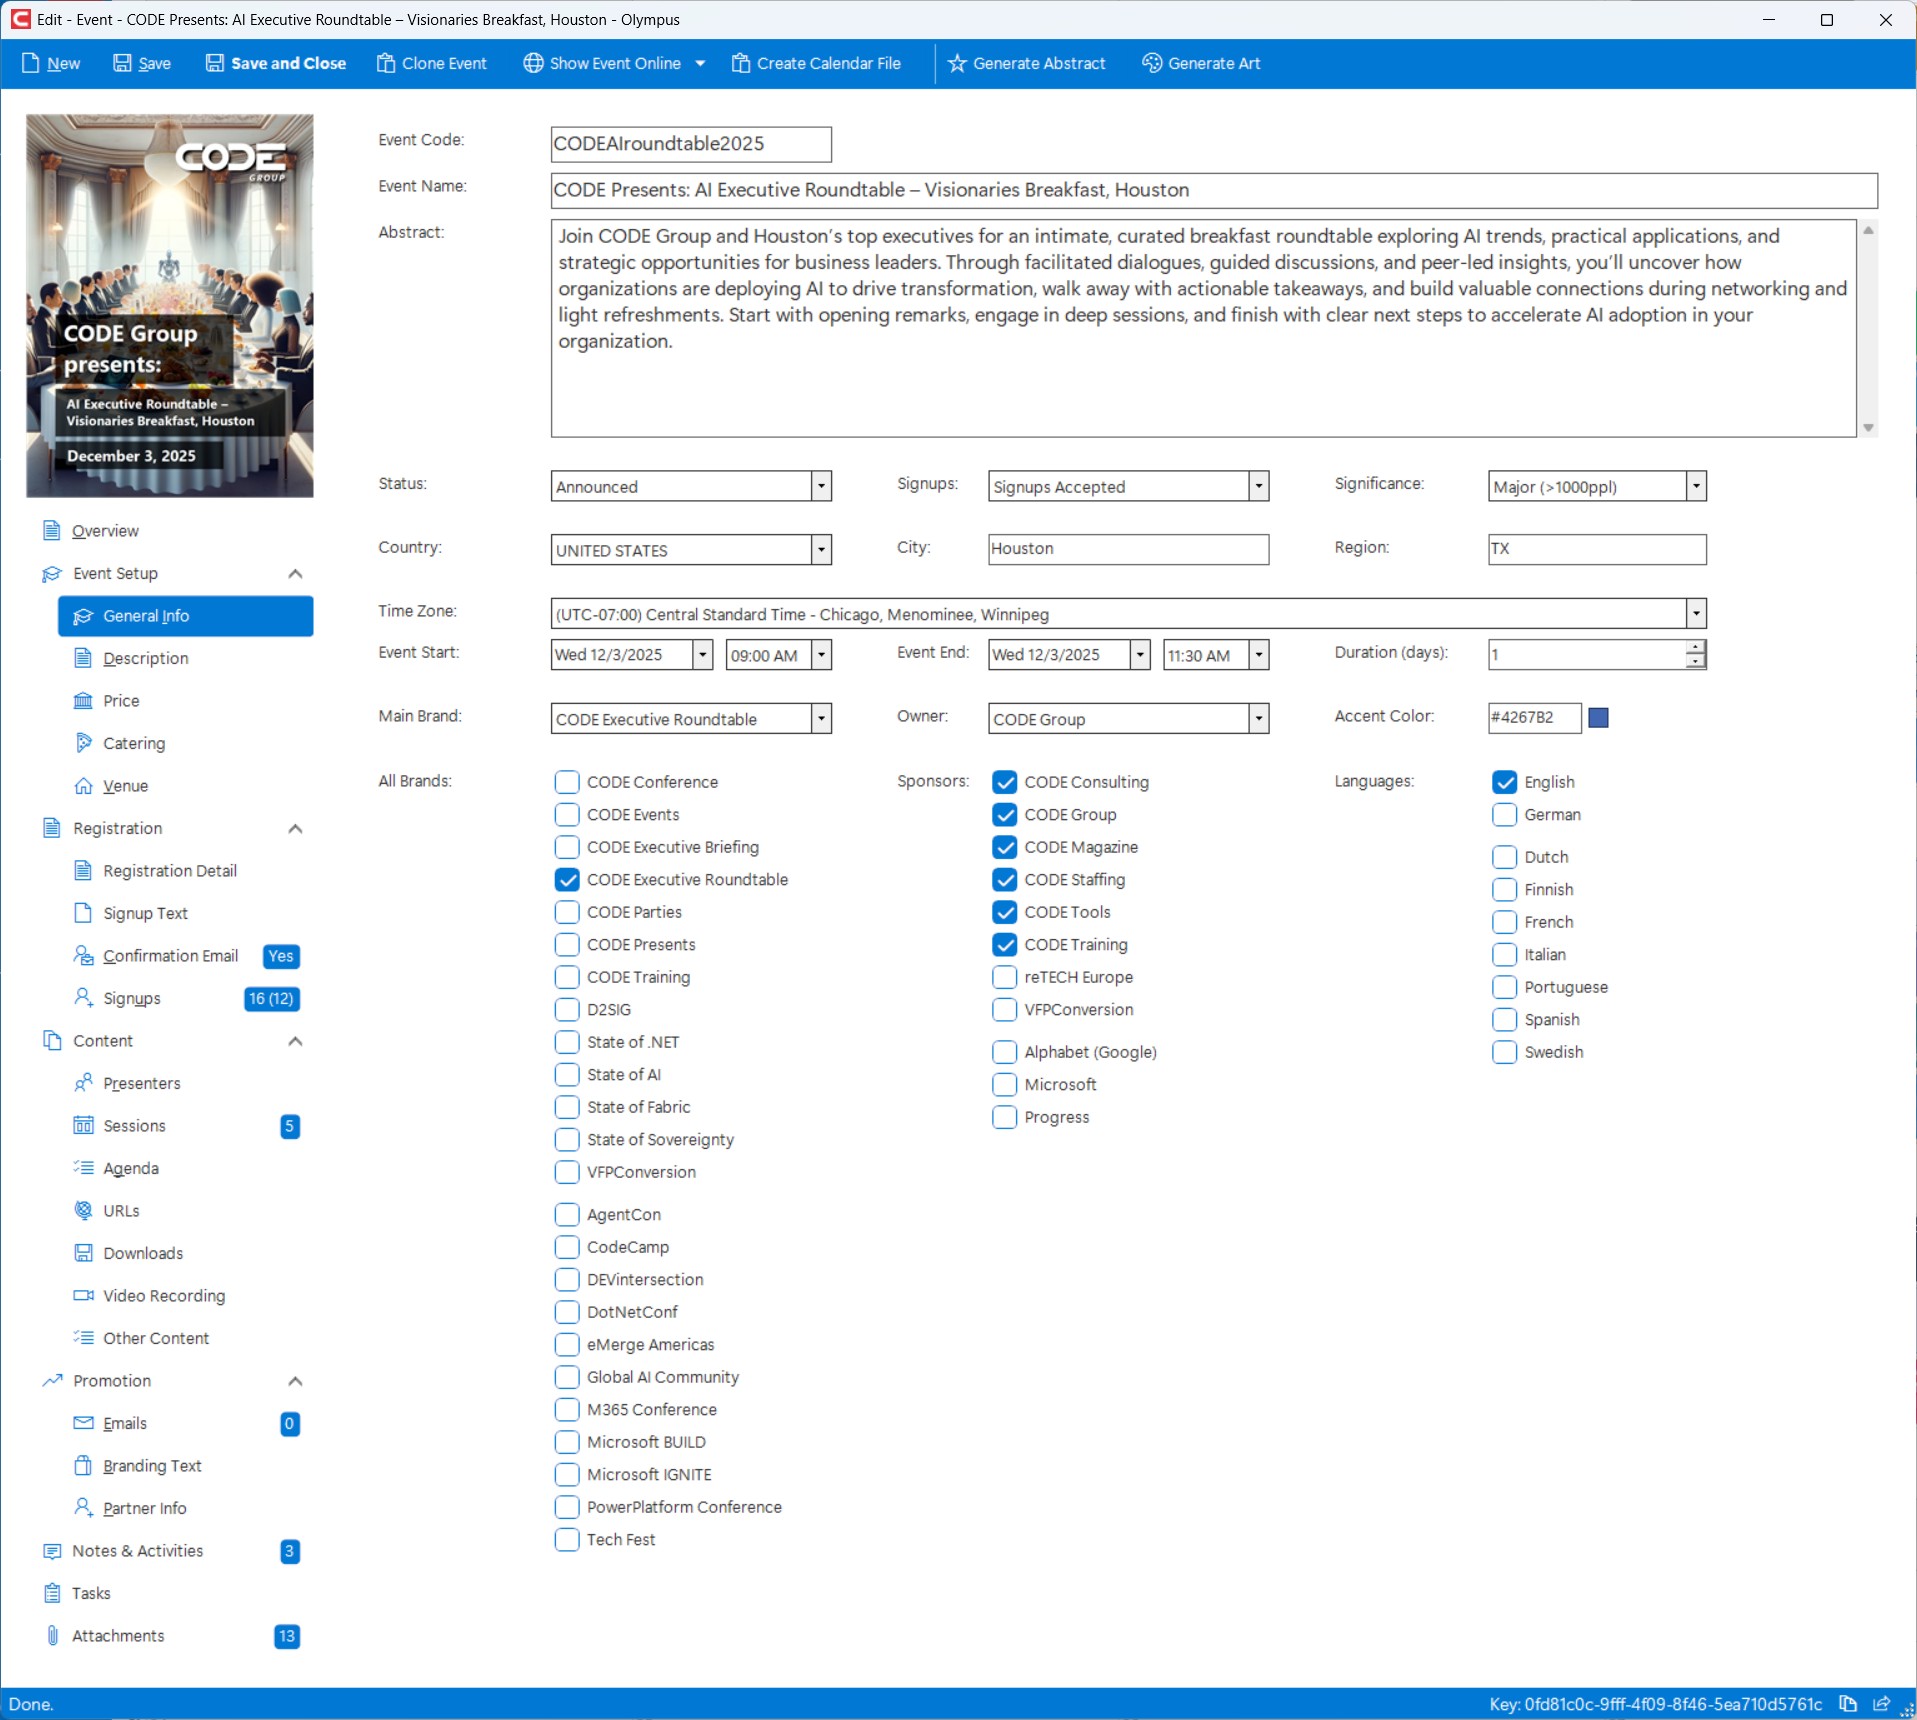Click the blue Accent Color swatch
The height and width of the screenshot is (1720, 1917).
coord(1598,718)
